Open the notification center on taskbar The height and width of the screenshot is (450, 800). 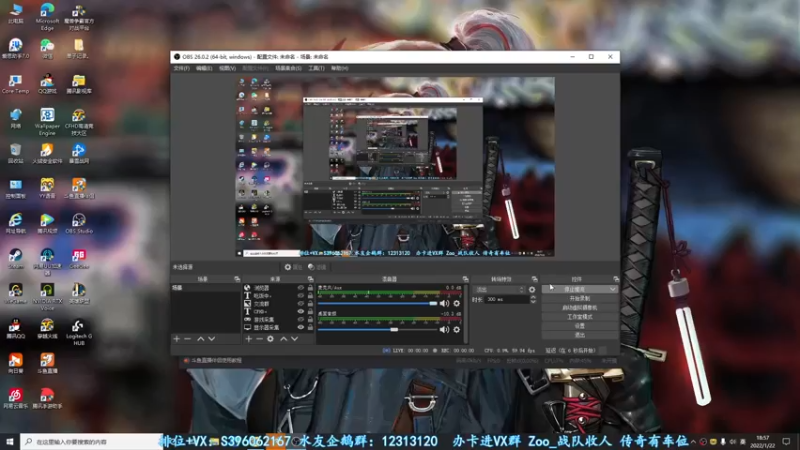786,441
